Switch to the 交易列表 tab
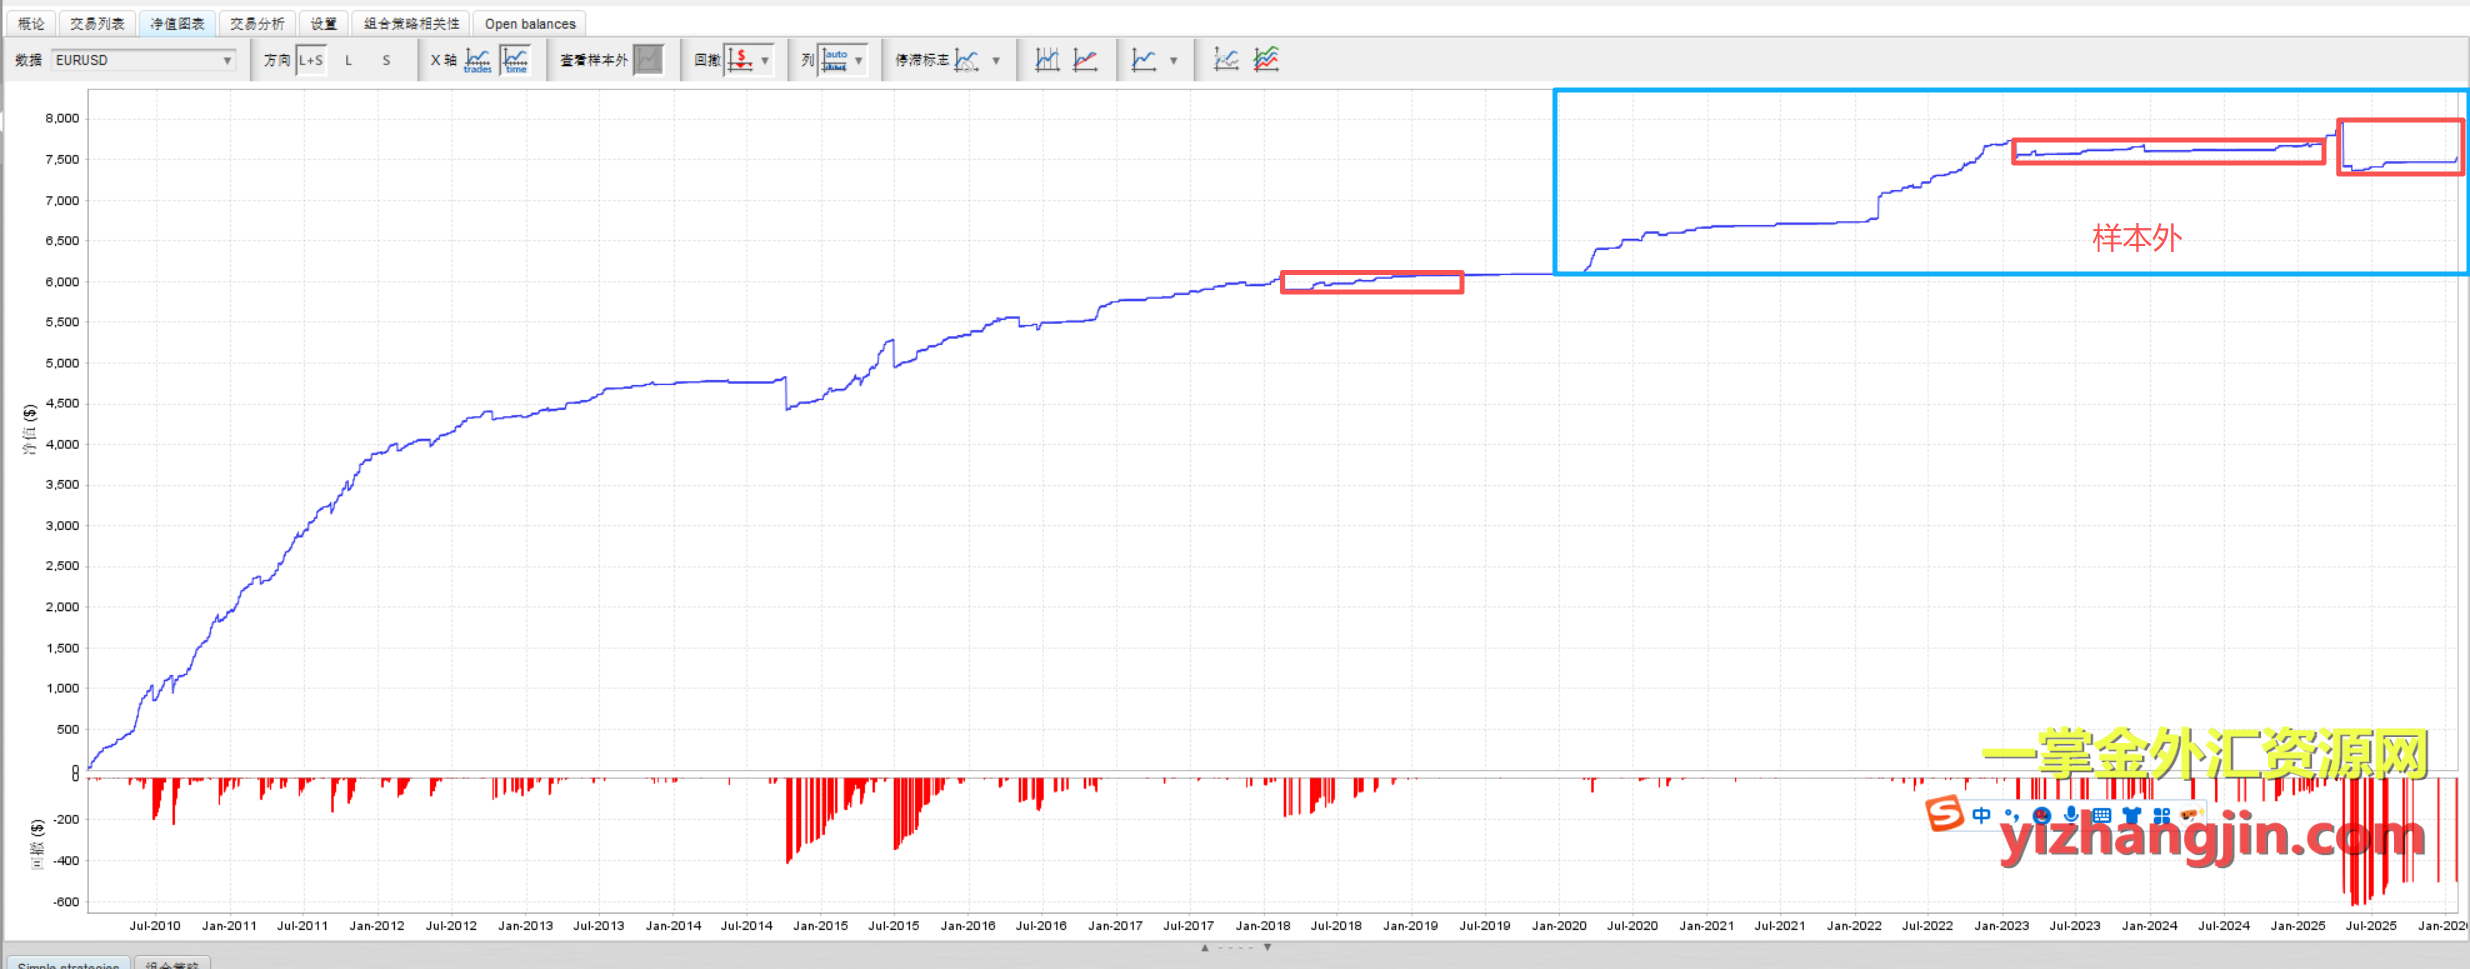This screenshot has height=969, width=2470. pyautogui.click(x=97, y=23)
